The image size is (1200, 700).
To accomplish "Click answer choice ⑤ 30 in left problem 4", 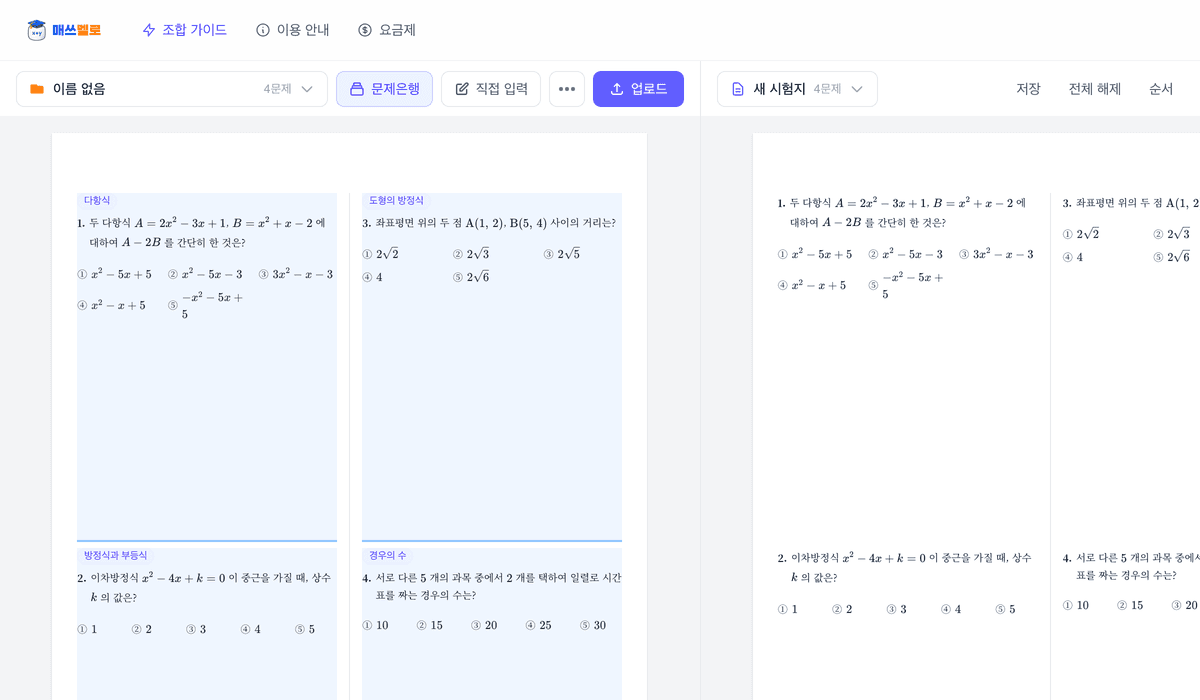I will (592, 625).
